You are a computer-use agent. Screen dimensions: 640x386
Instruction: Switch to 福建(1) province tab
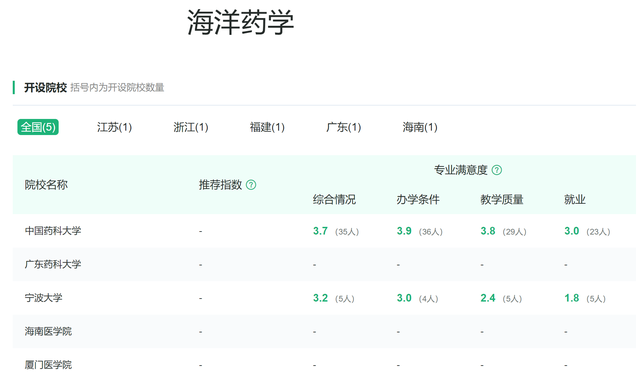[x=267, y=127]
